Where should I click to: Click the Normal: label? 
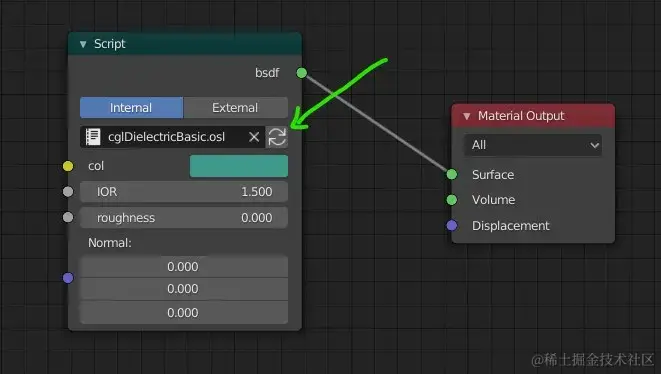[110, 243]
